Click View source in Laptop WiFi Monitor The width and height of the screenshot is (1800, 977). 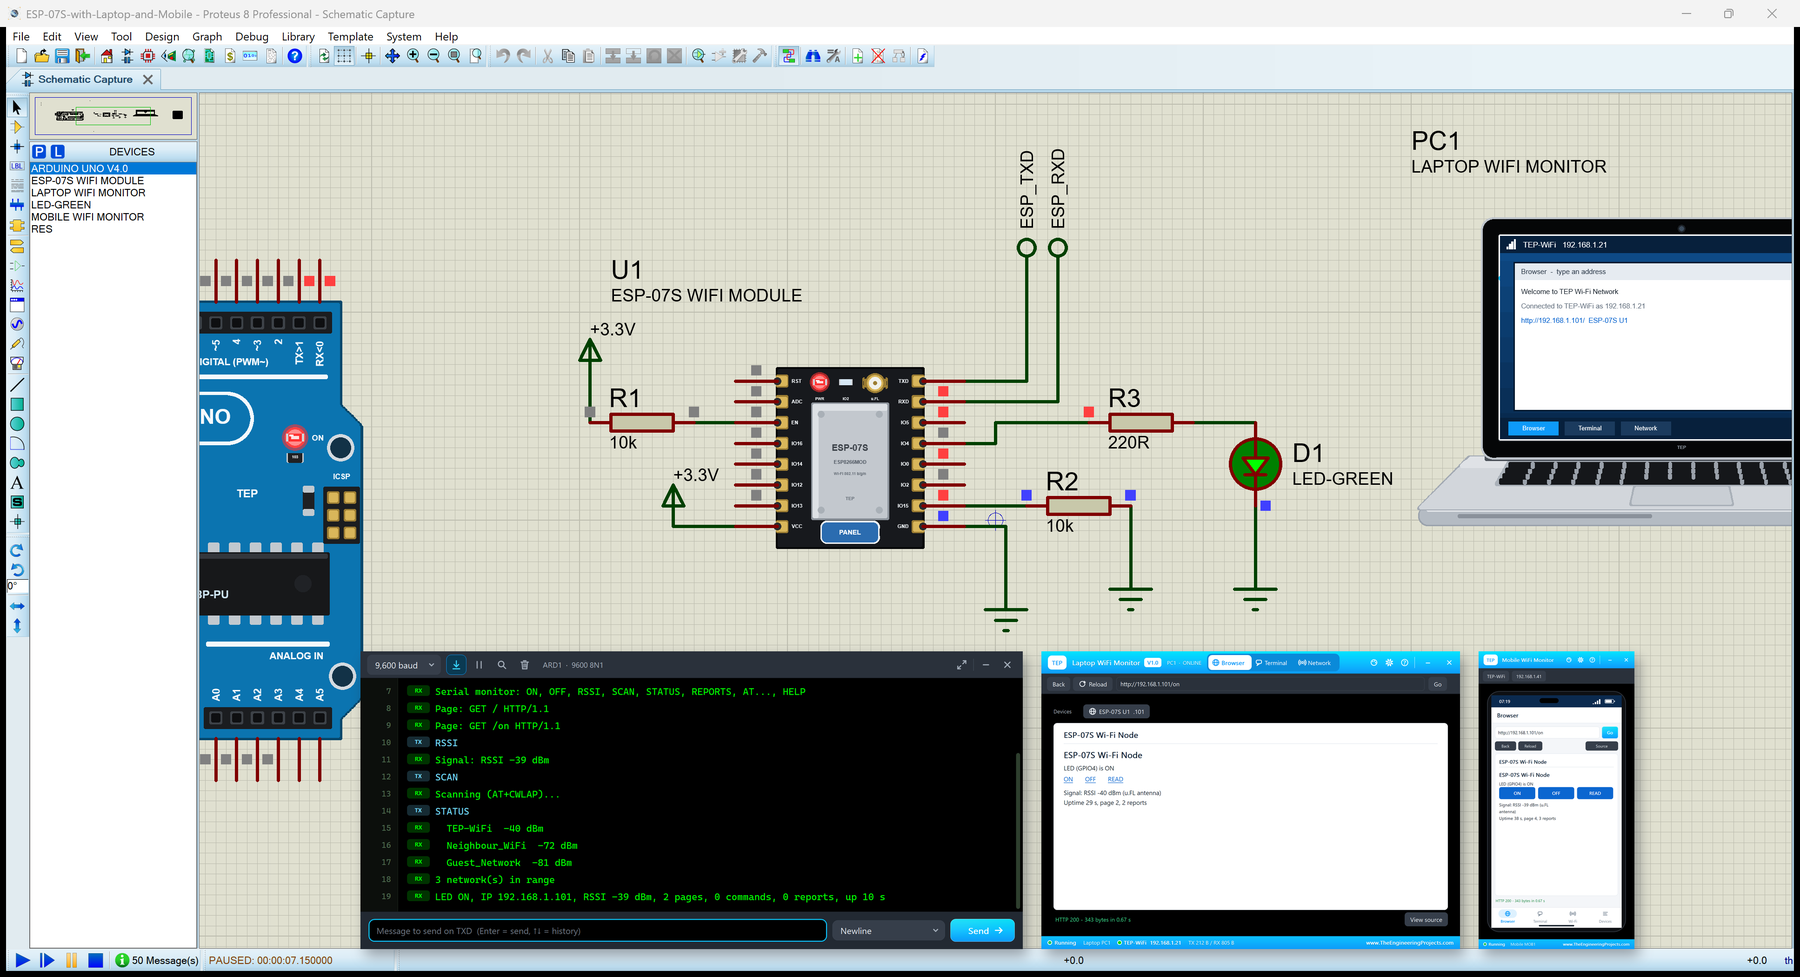click(1426, 920)
